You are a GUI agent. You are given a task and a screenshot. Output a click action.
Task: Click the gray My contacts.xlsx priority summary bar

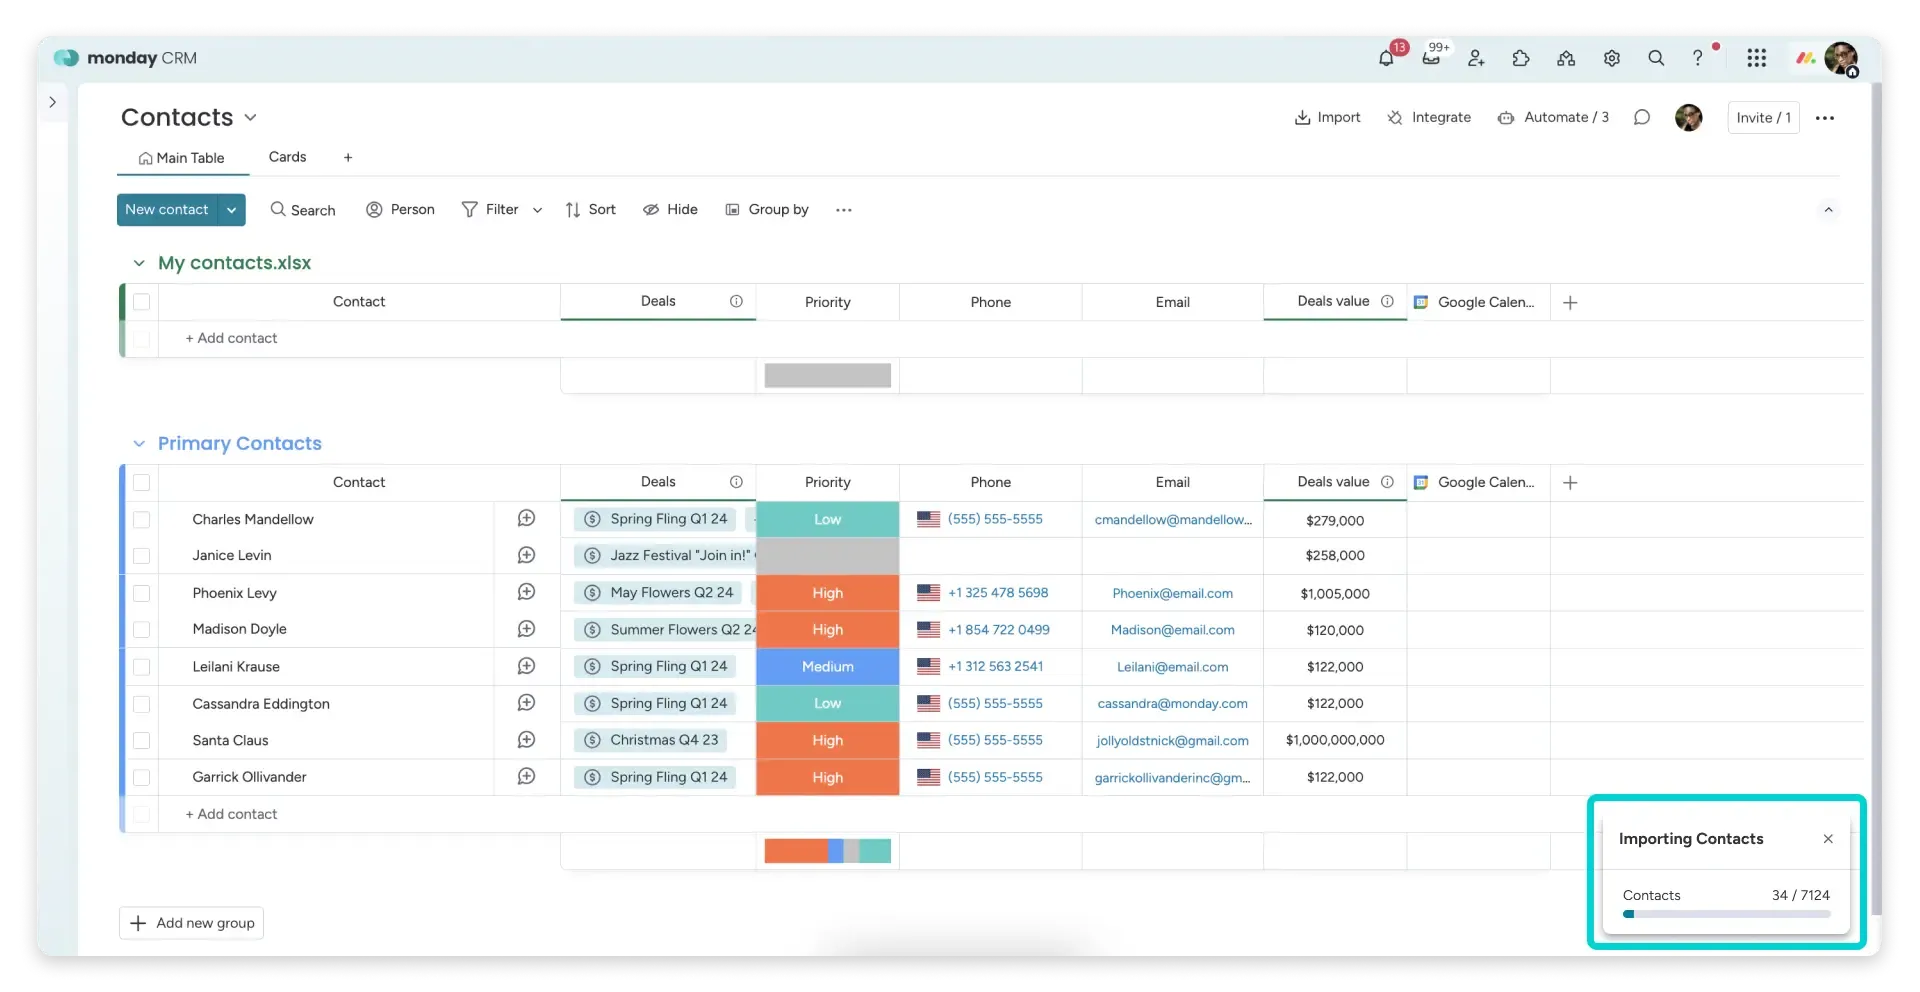(827, 375)
